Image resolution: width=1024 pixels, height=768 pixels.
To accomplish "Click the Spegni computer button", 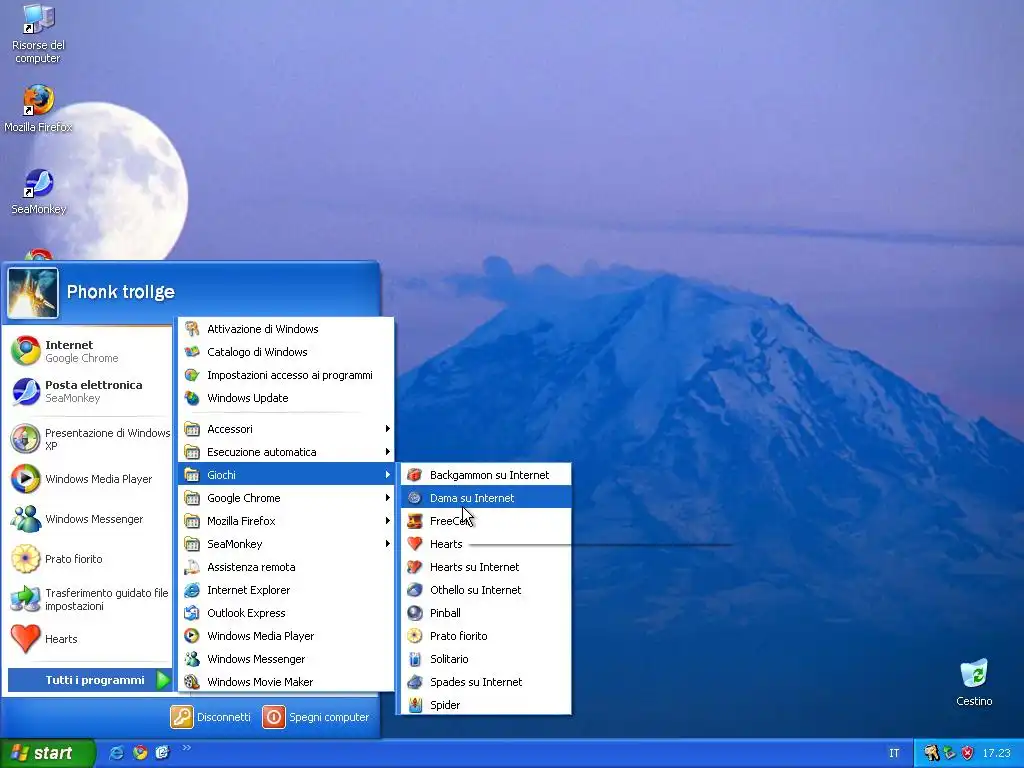I will tap(317, 717).
